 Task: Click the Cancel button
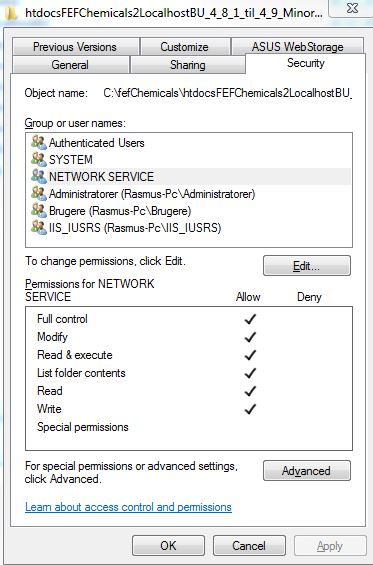coord(249,546)
